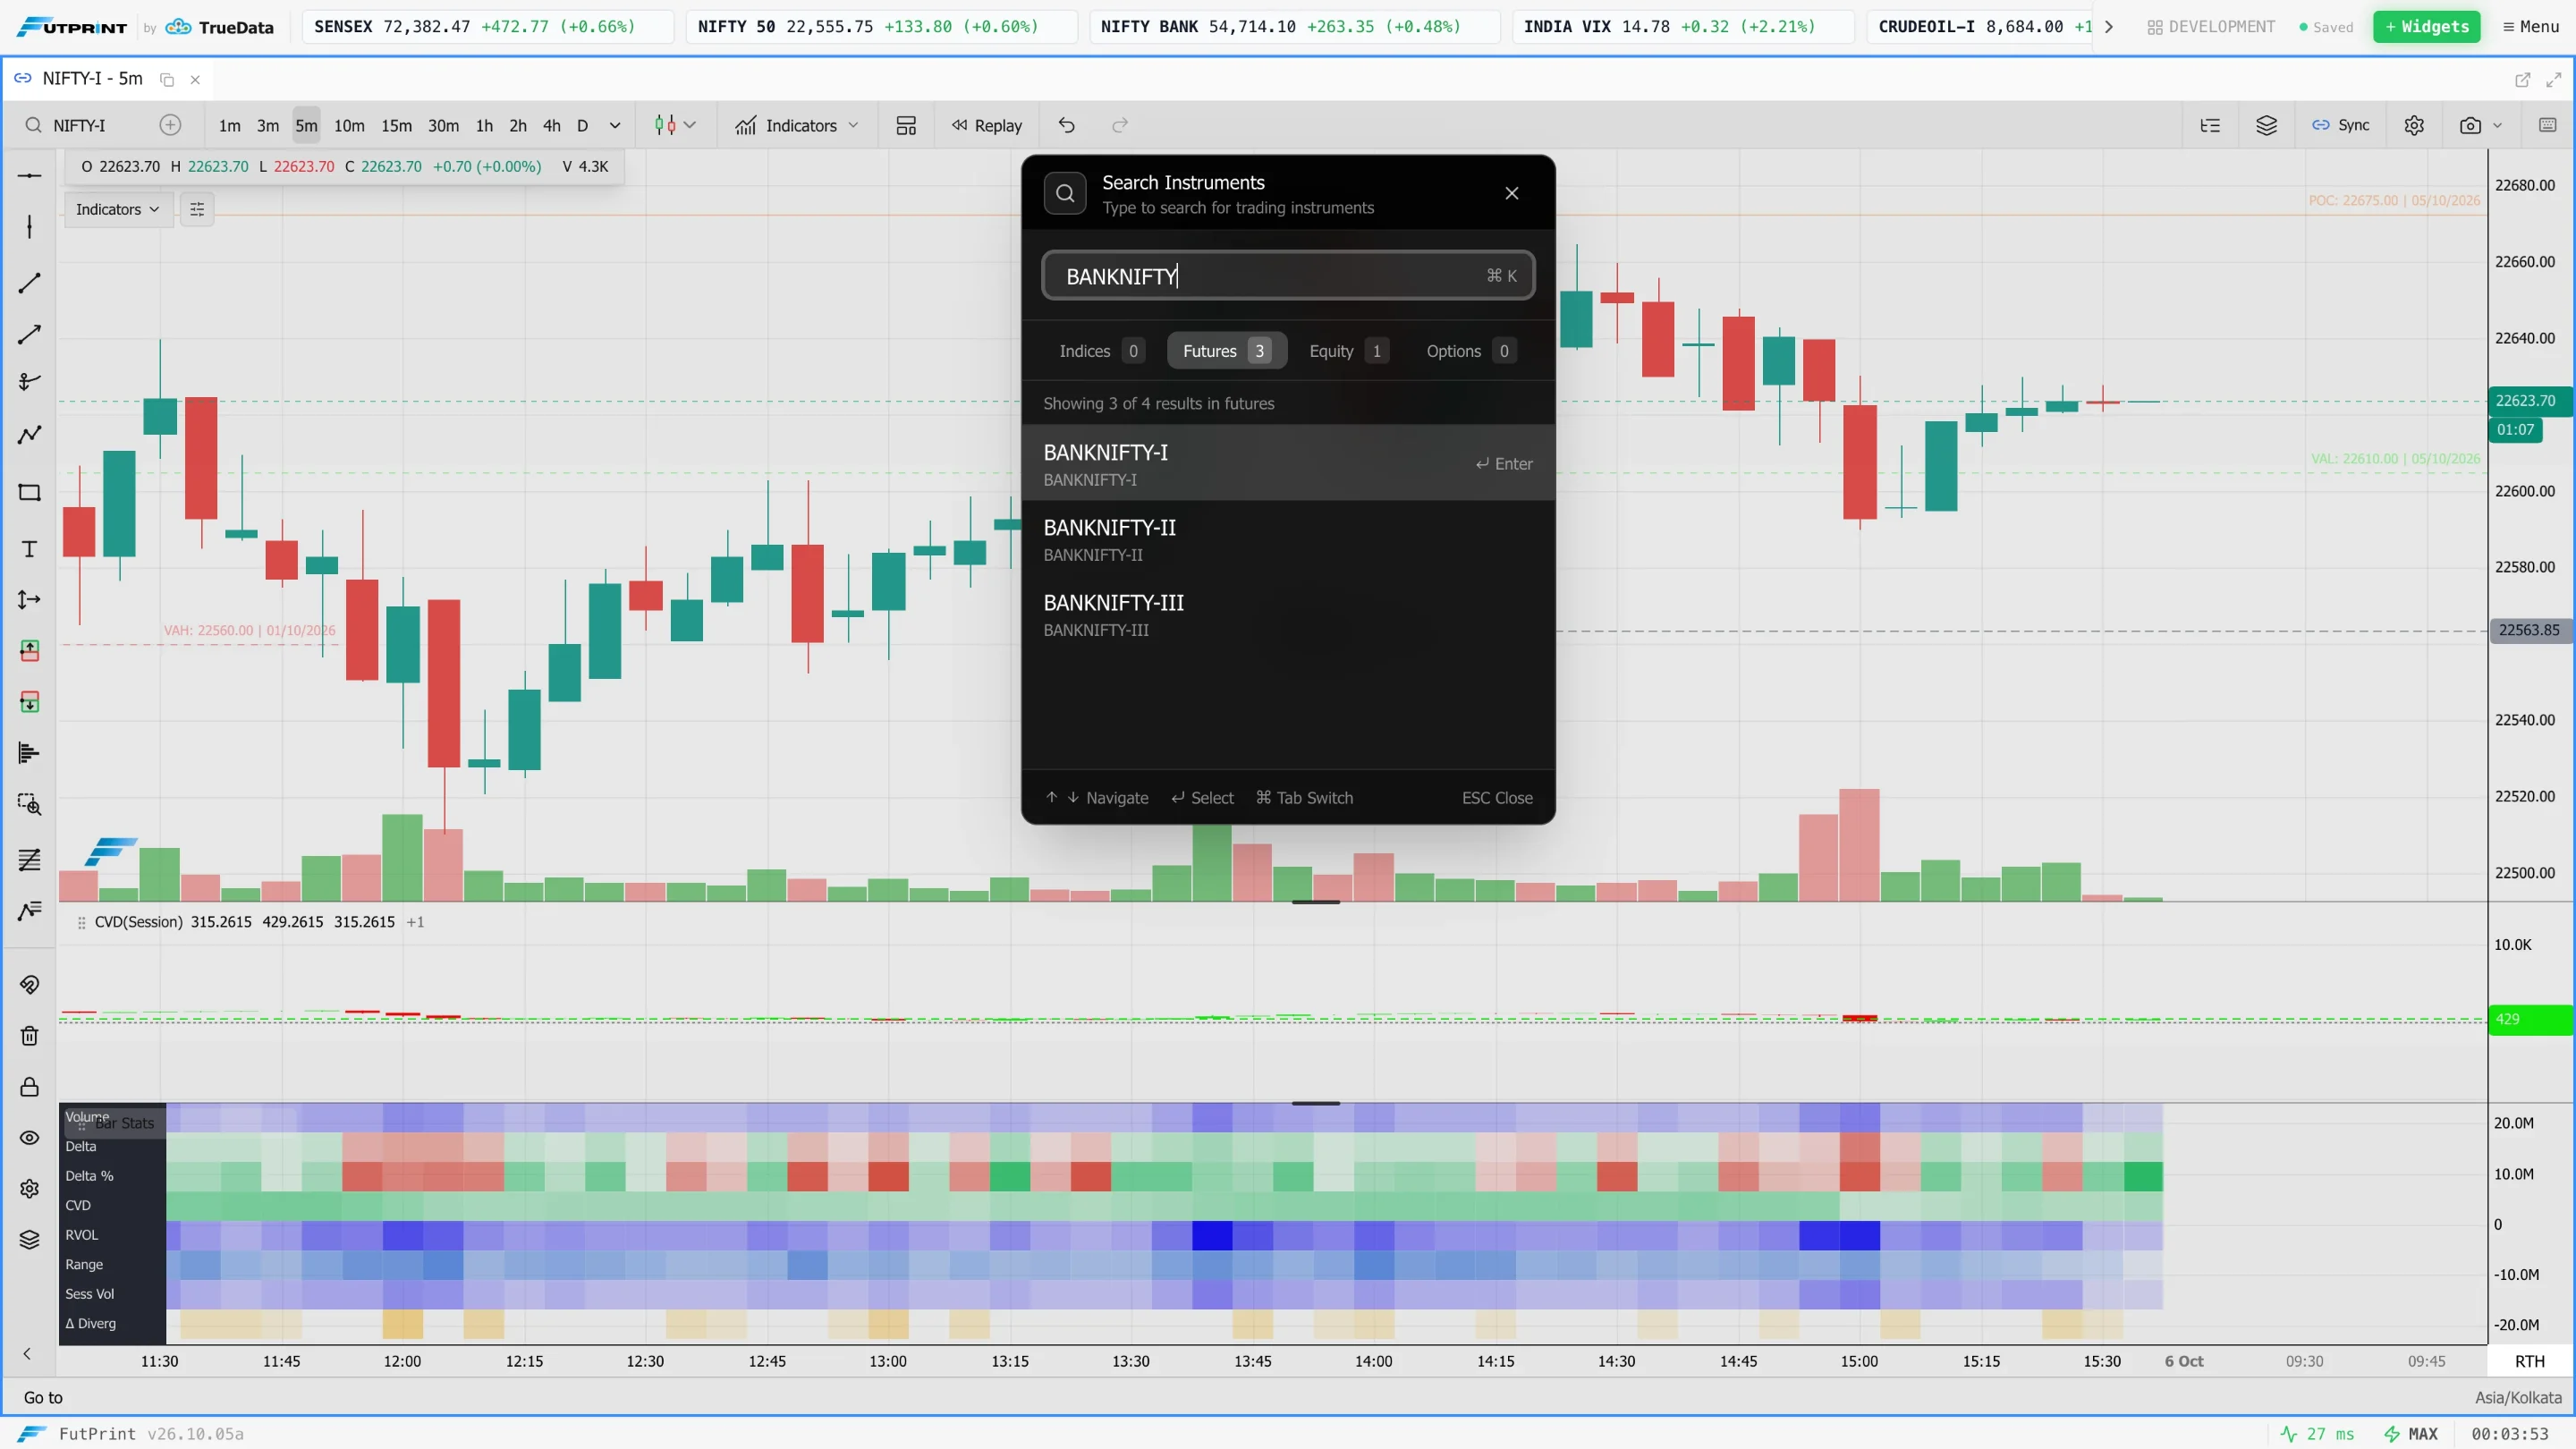Toggle the lock drawings icon

29,1087
